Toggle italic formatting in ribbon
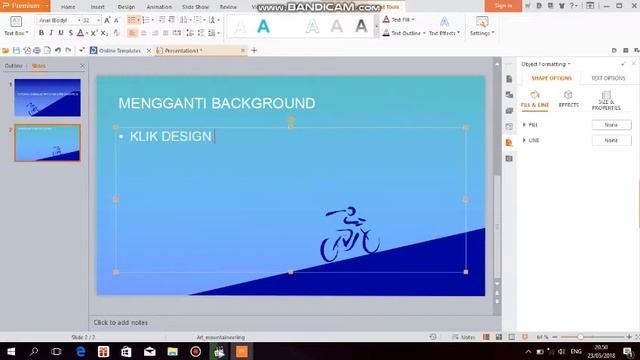 click(x=51, y=33)
